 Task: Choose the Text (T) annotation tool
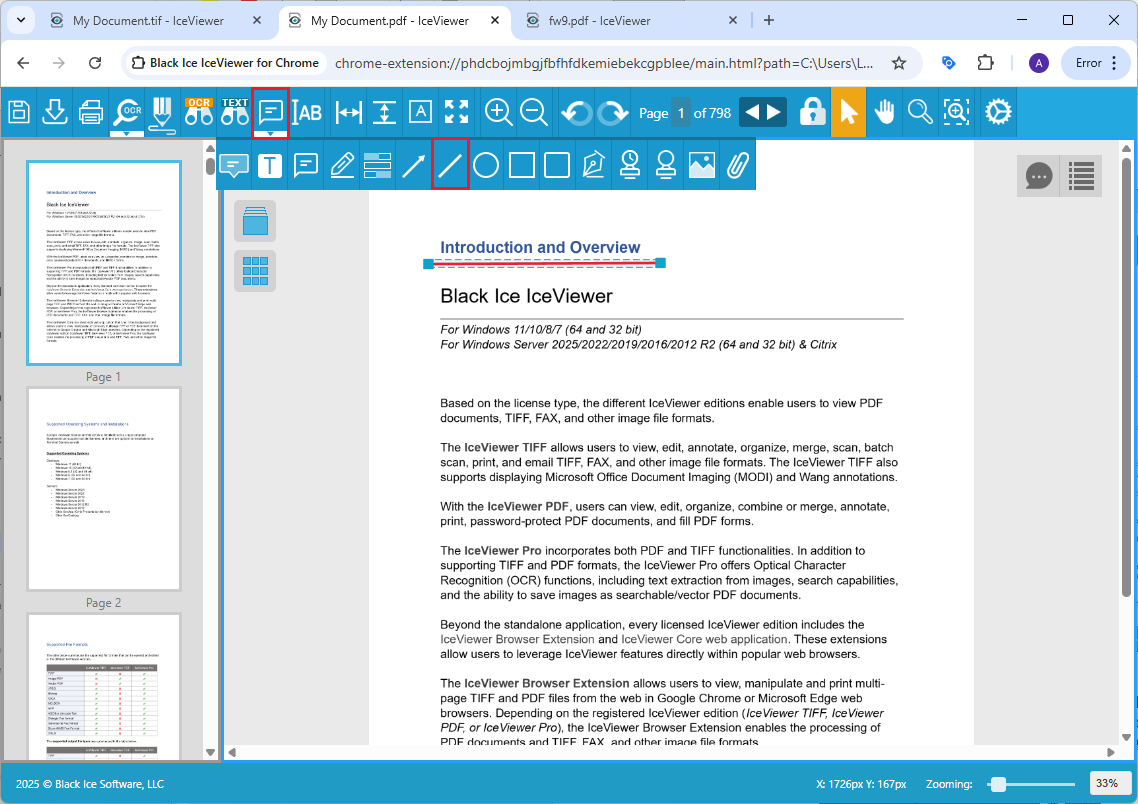[x=270, y=165]
